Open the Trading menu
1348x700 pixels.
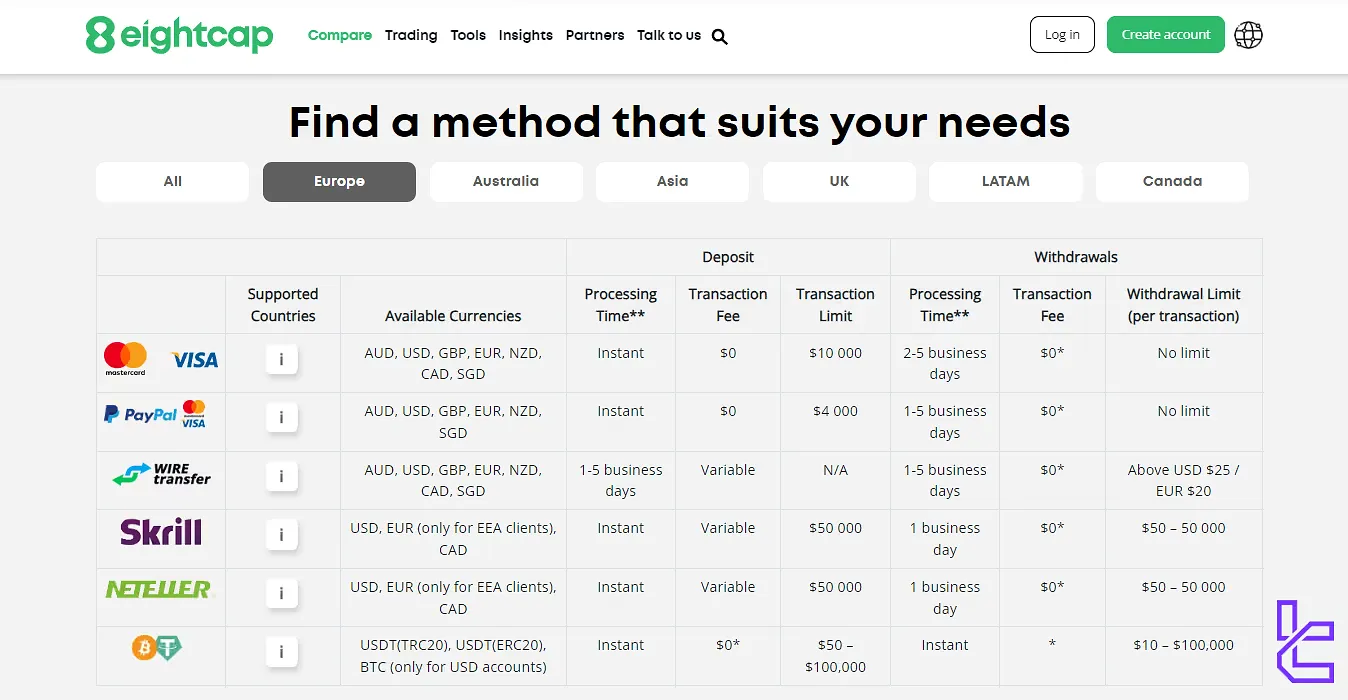tap(411, 35)
